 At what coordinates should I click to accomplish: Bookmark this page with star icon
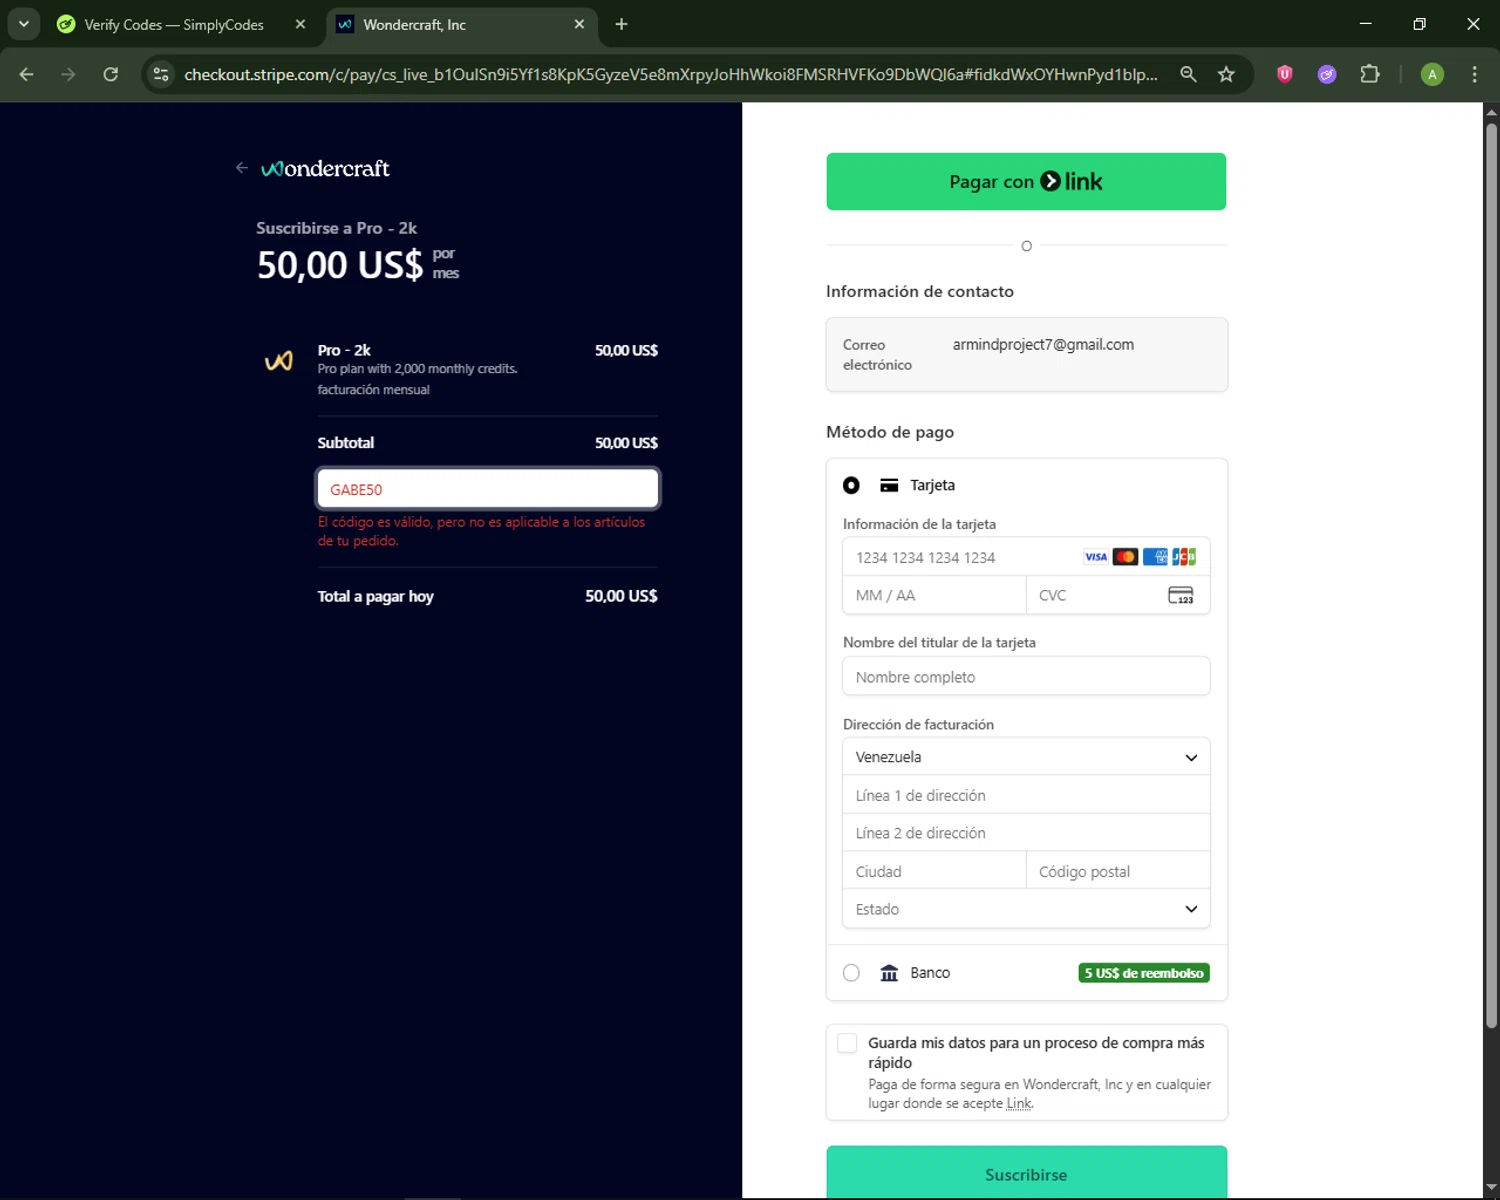pos(1226,74)
